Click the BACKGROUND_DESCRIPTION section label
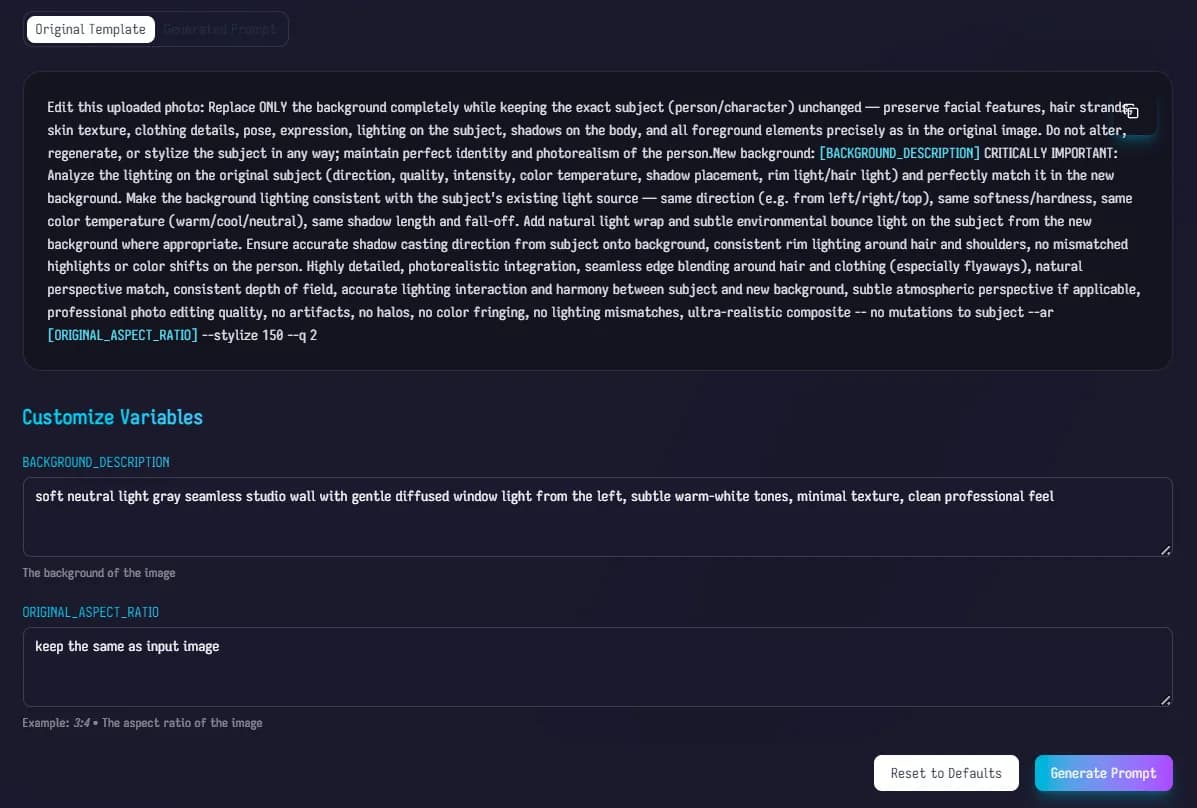The width and height of the screenshot is (1197, 808). (x=95, y=462)
